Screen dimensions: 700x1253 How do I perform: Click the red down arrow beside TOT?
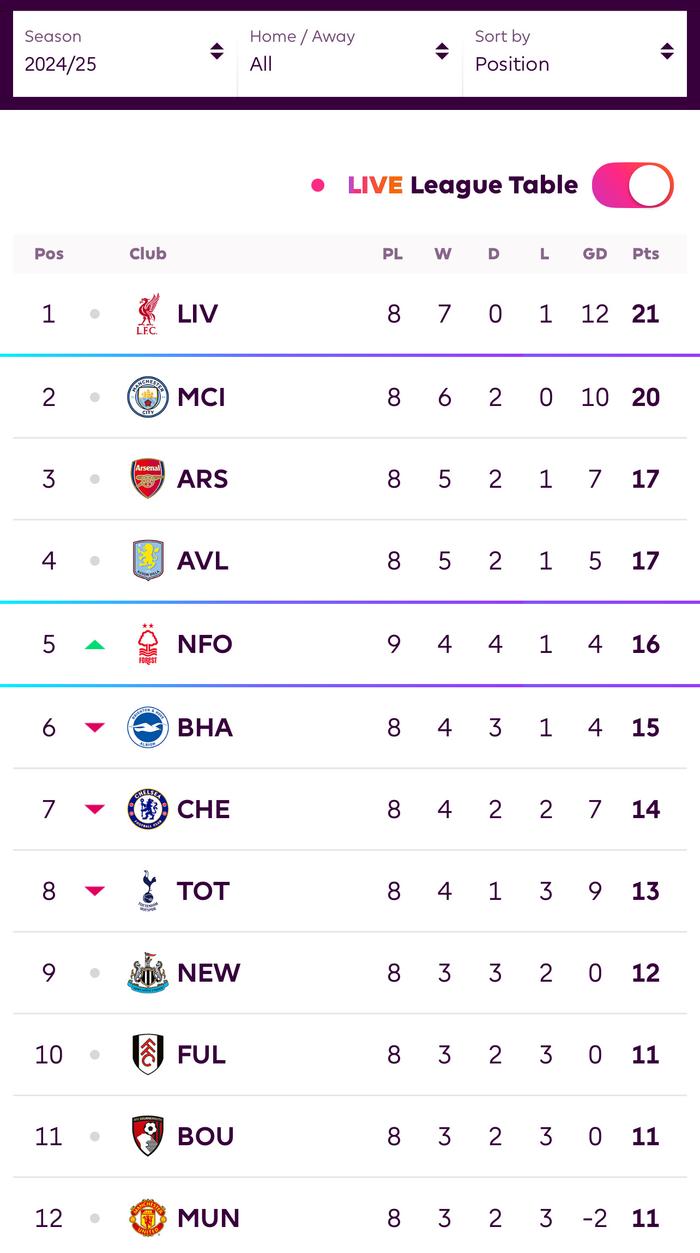coord(95,891)
